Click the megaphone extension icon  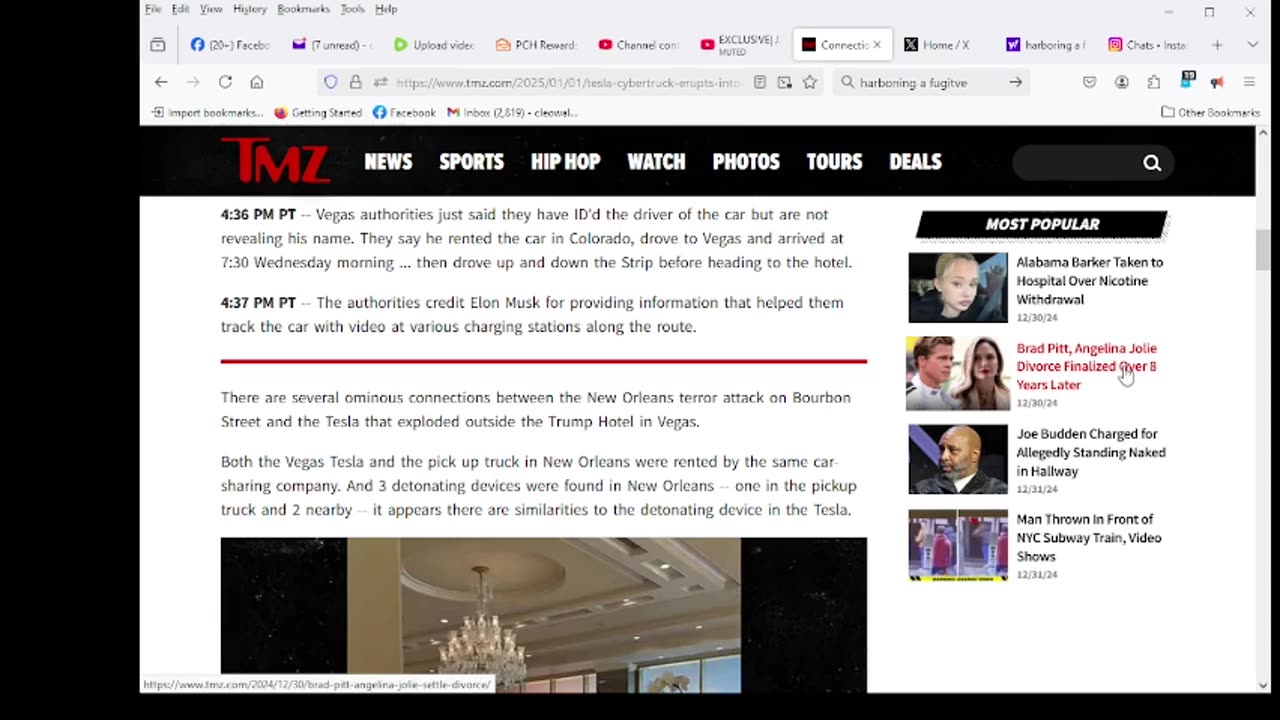pos(1217,82)
